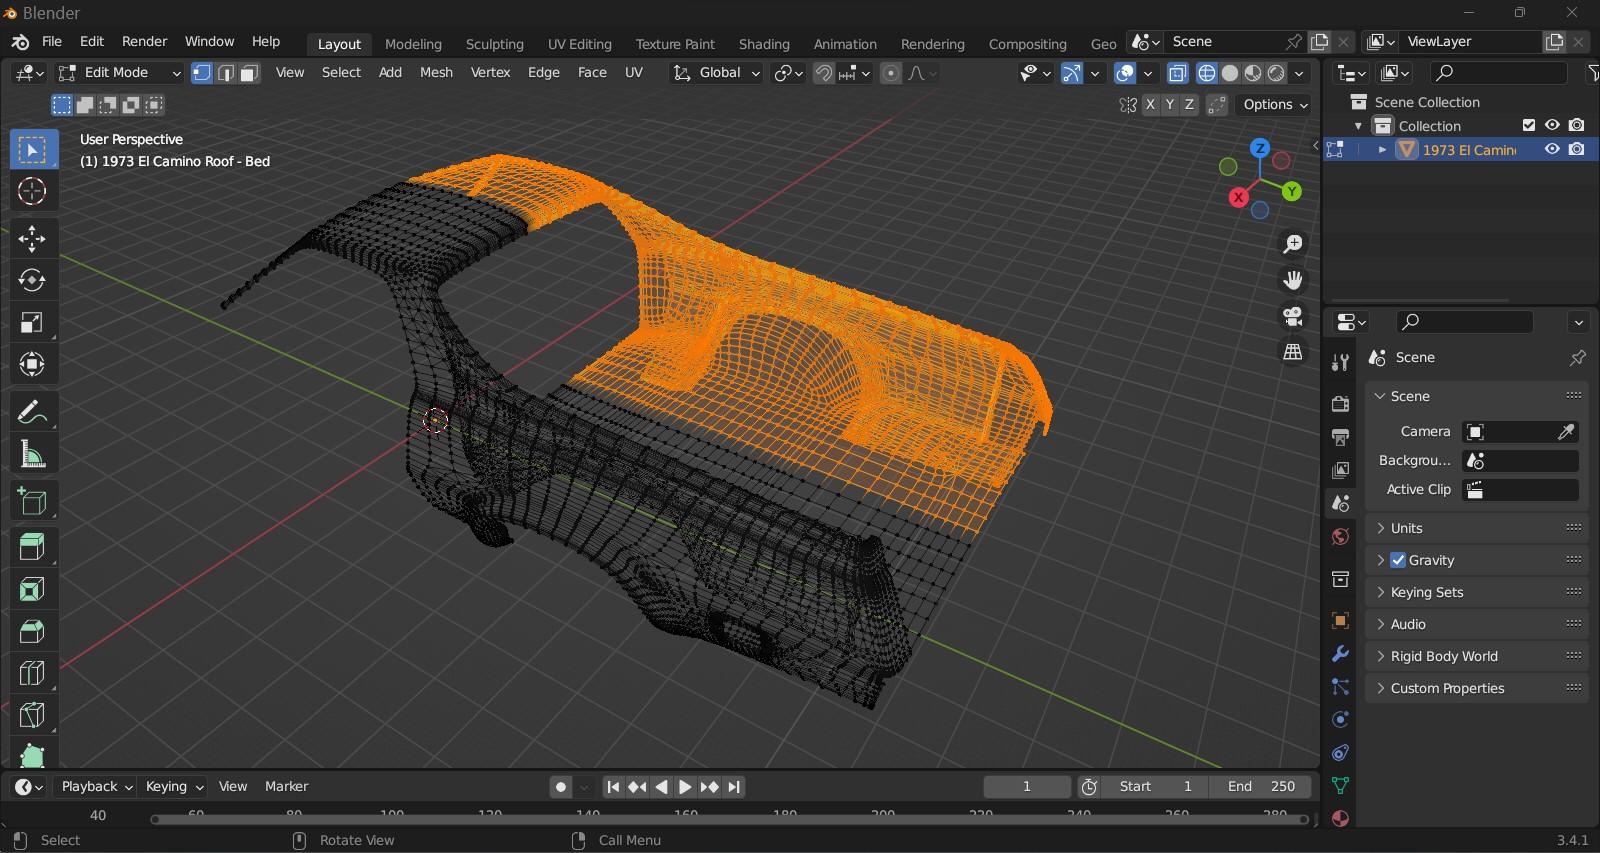Open the Options dropdown
This screenshot has height=853, width=1600.
pos(1275,105)
